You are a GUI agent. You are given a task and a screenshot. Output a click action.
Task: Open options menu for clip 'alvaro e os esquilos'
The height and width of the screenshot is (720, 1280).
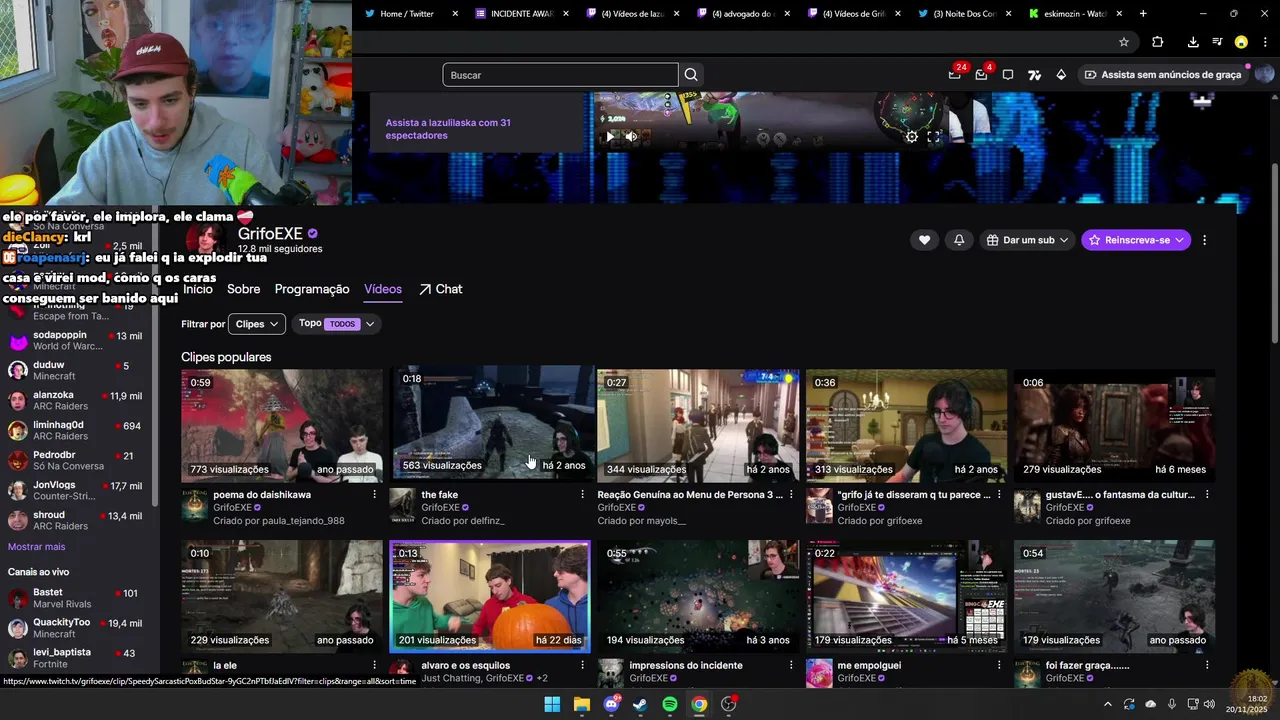point(582,665)
